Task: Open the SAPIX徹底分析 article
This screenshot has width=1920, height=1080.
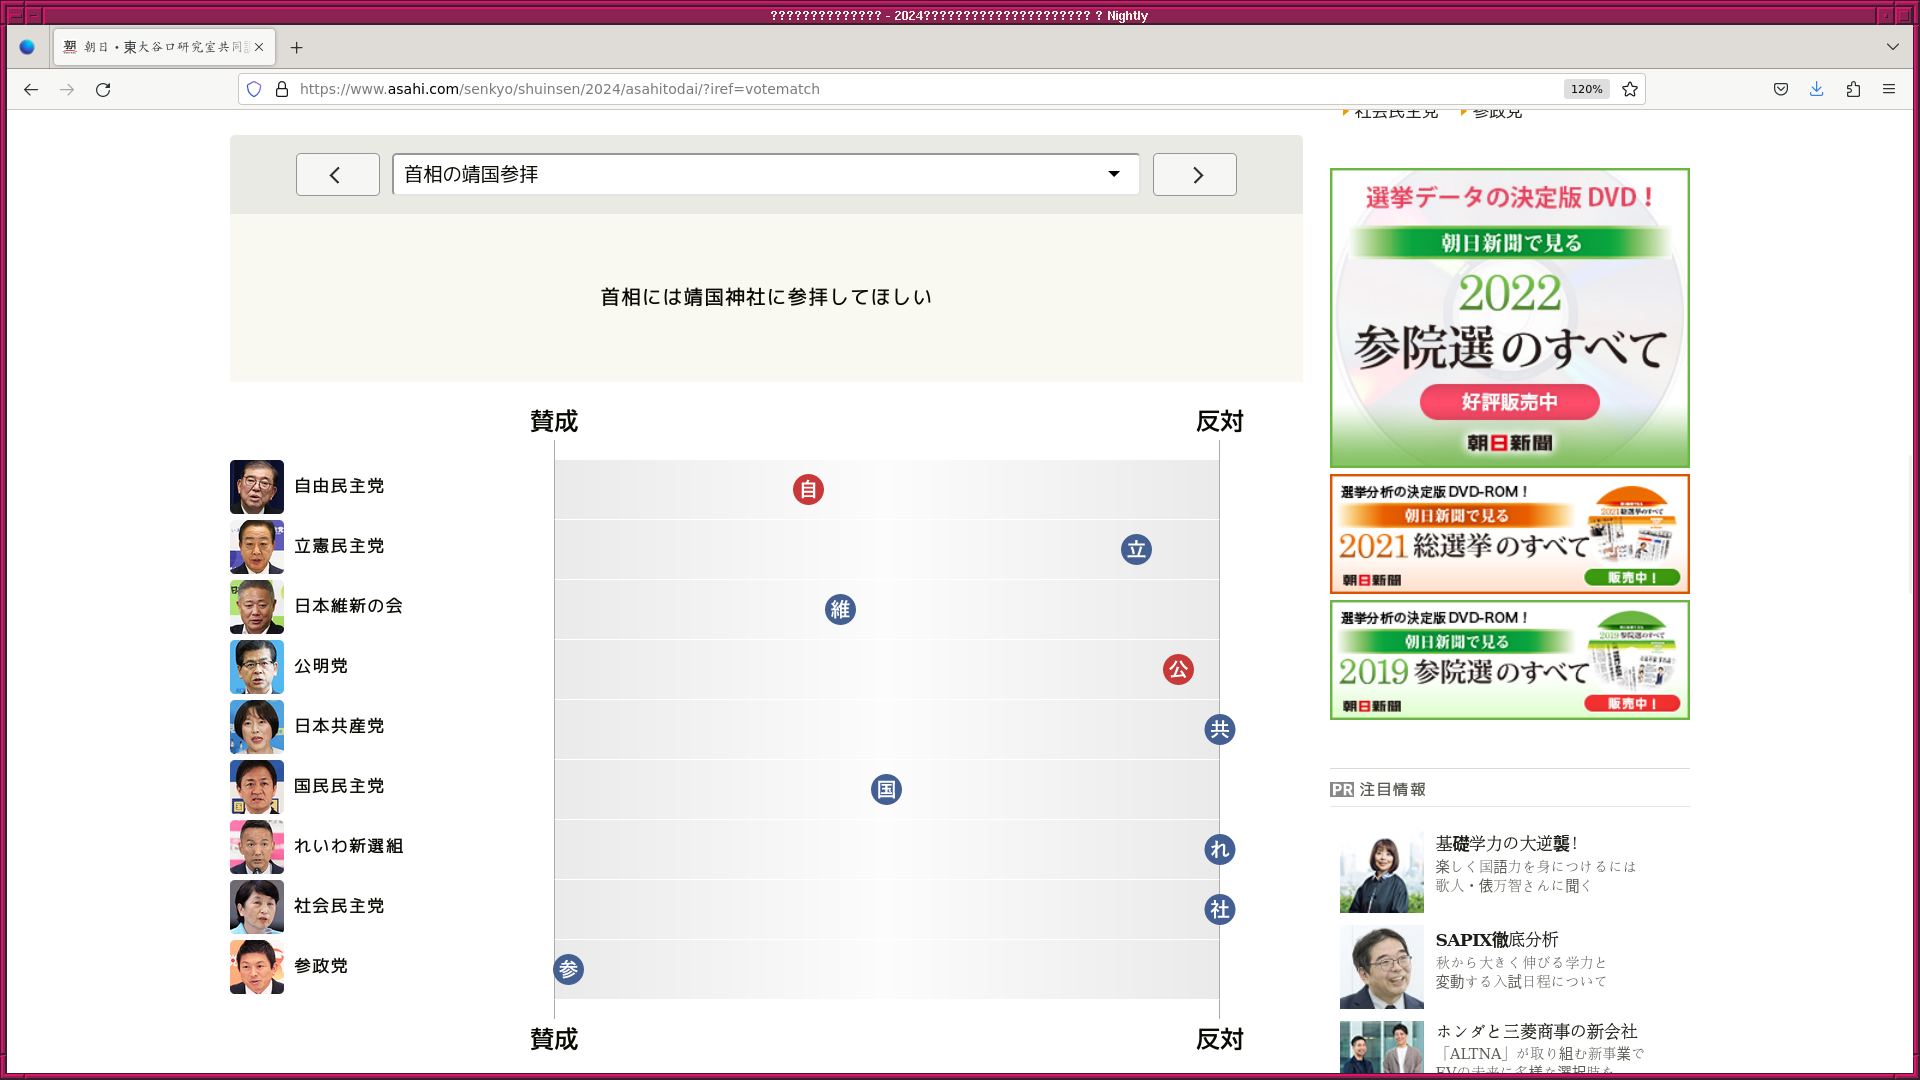Action: (x=1497, y=940)
